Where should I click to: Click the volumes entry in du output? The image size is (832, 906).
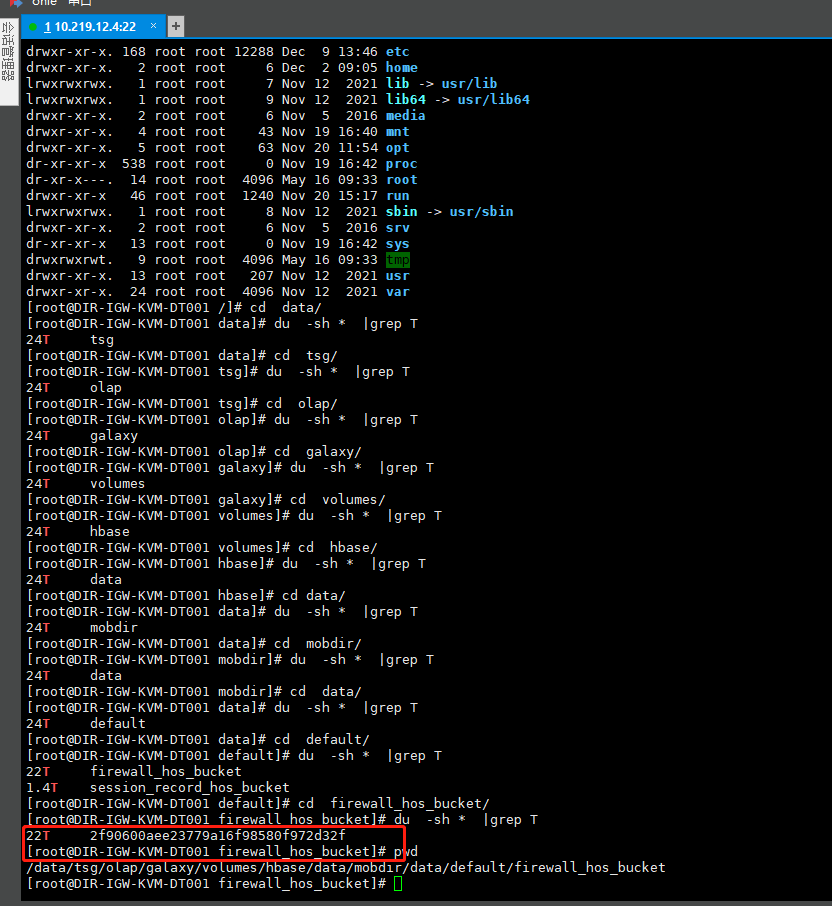click(x=117, y=484)
